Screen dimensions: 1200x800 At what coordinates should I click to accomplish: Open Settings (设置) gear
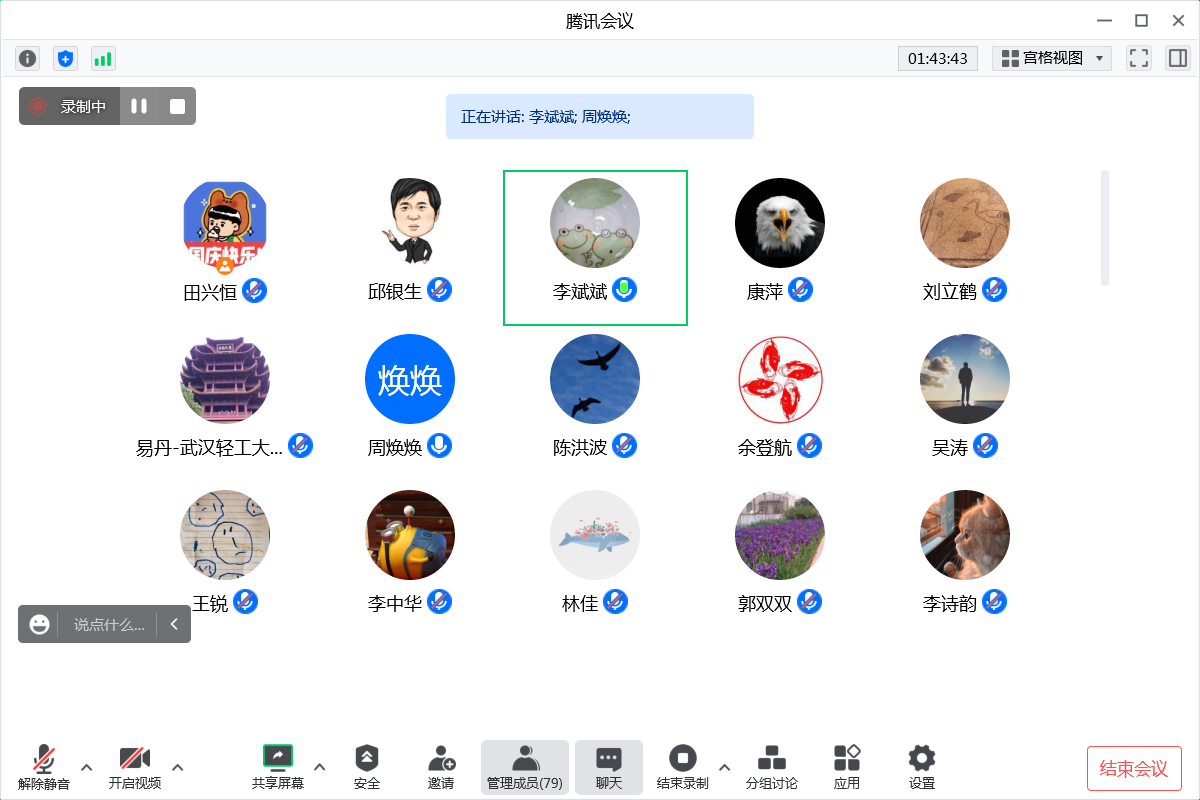point(921,767)
